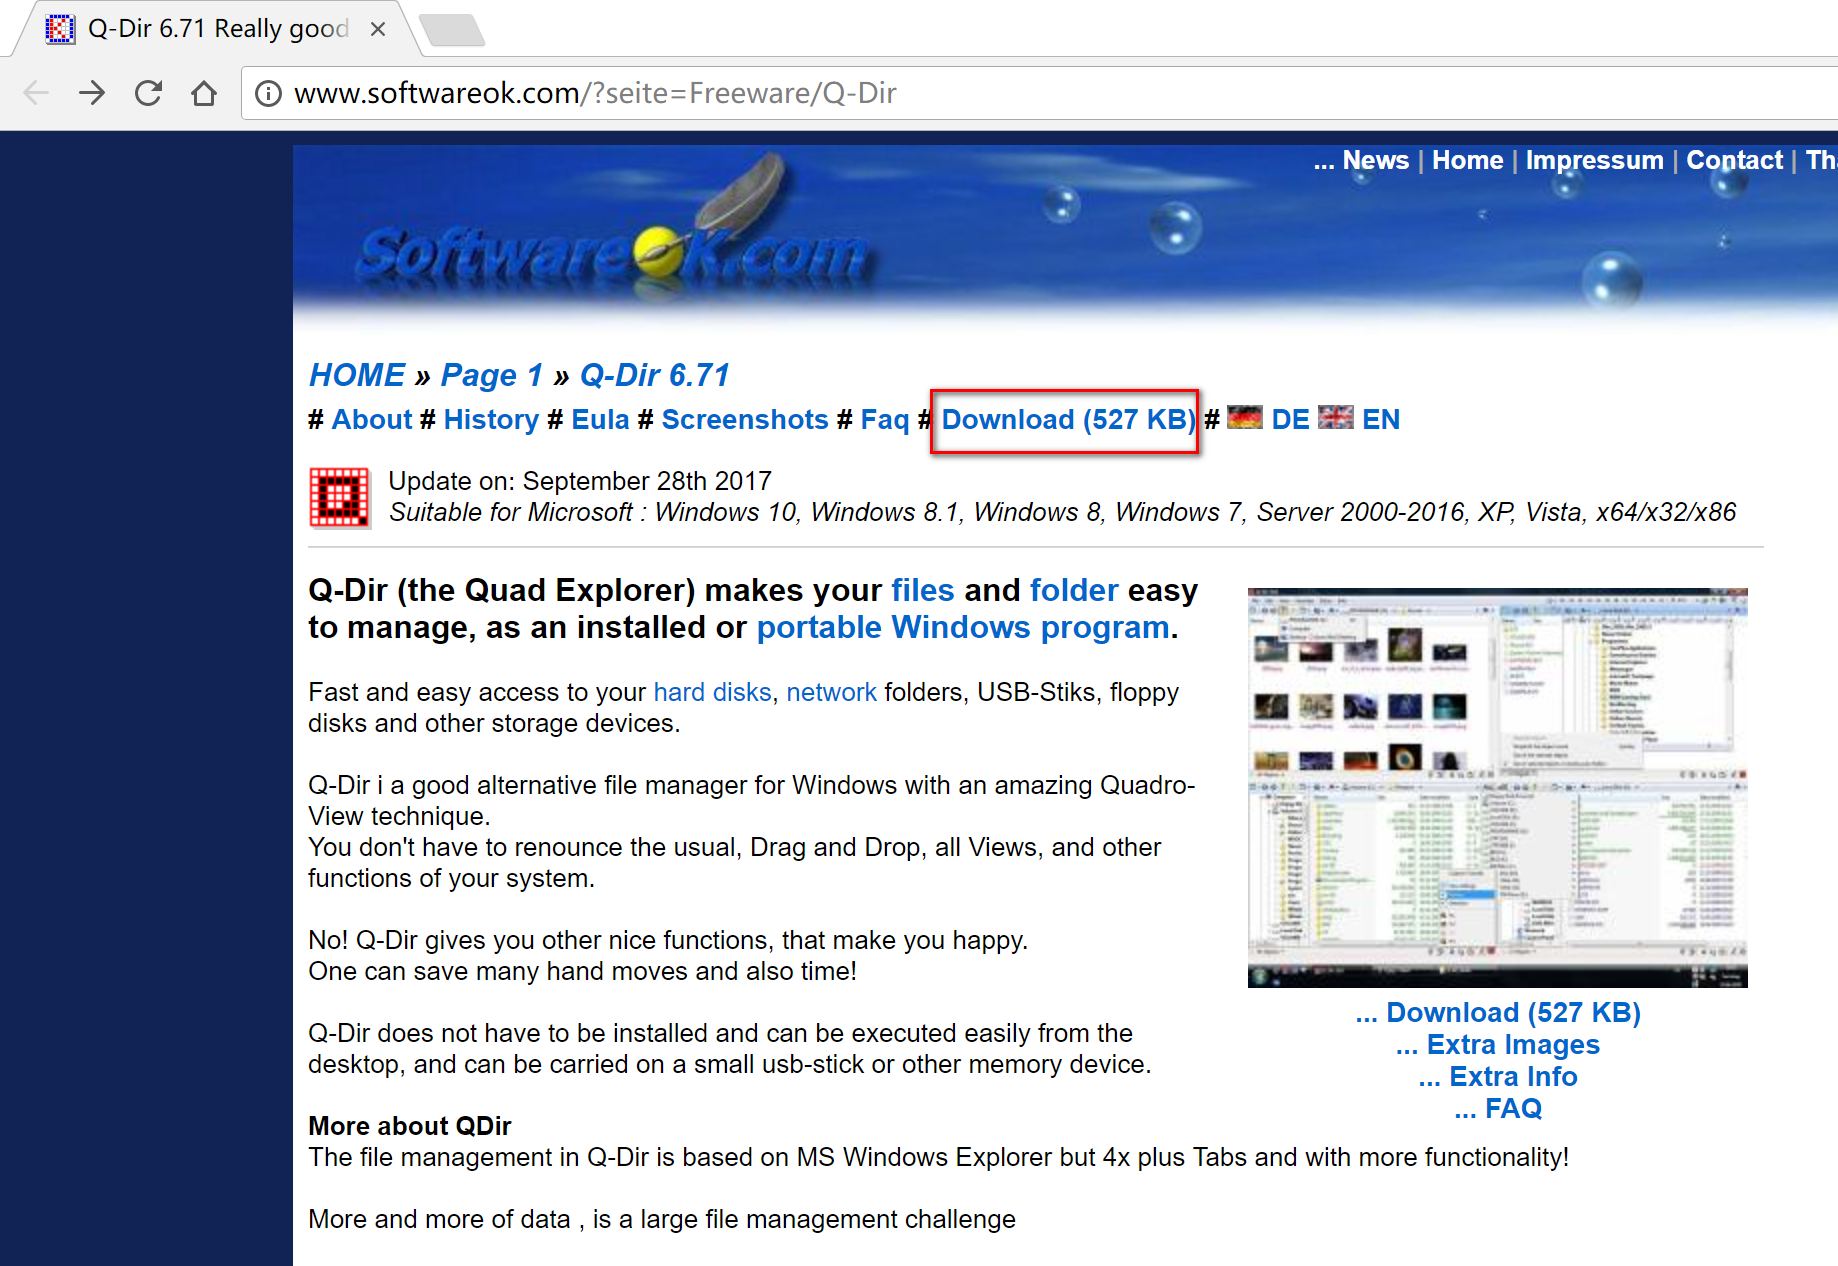This screenshot has height=1266, width=1838.
Task: Click the 'More about QDir' heading
Action: point(410,1126)
